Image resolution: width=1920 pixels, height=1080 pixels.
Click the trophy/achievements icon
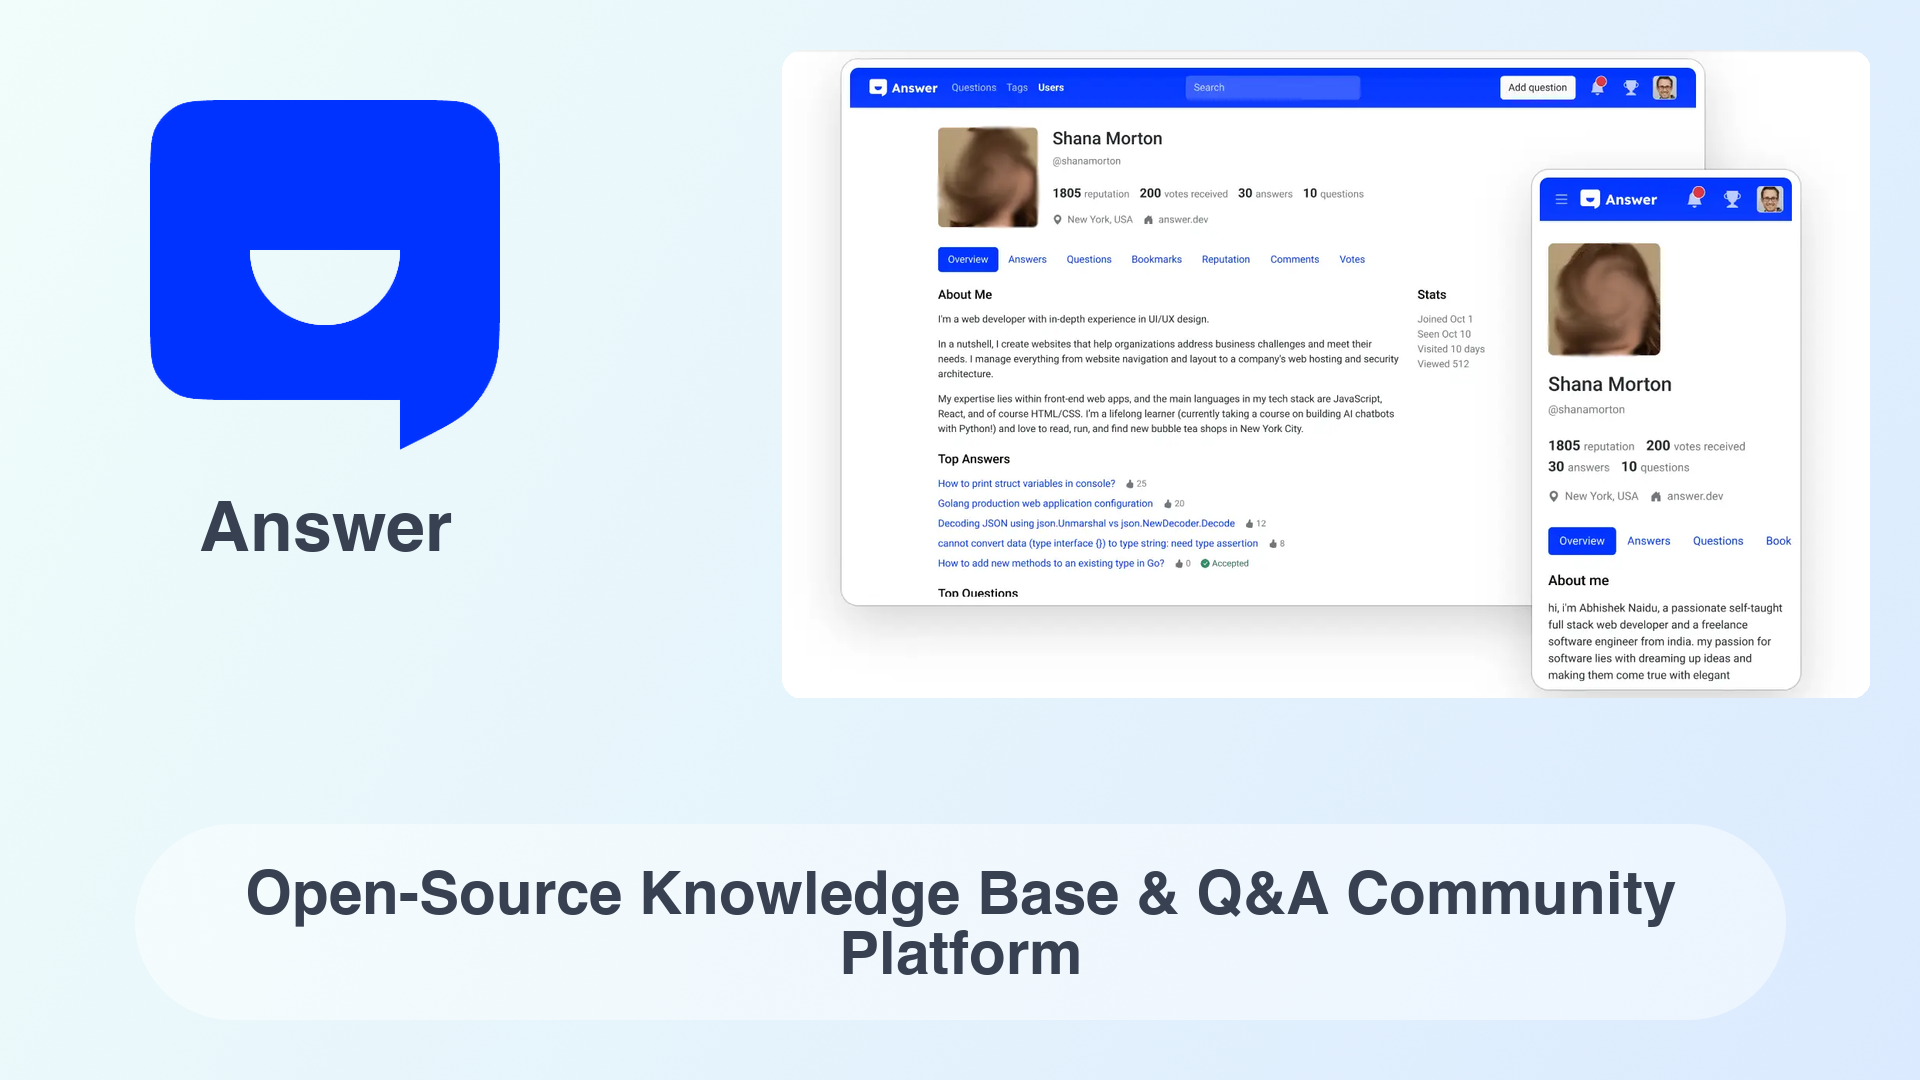(1631, 87)
